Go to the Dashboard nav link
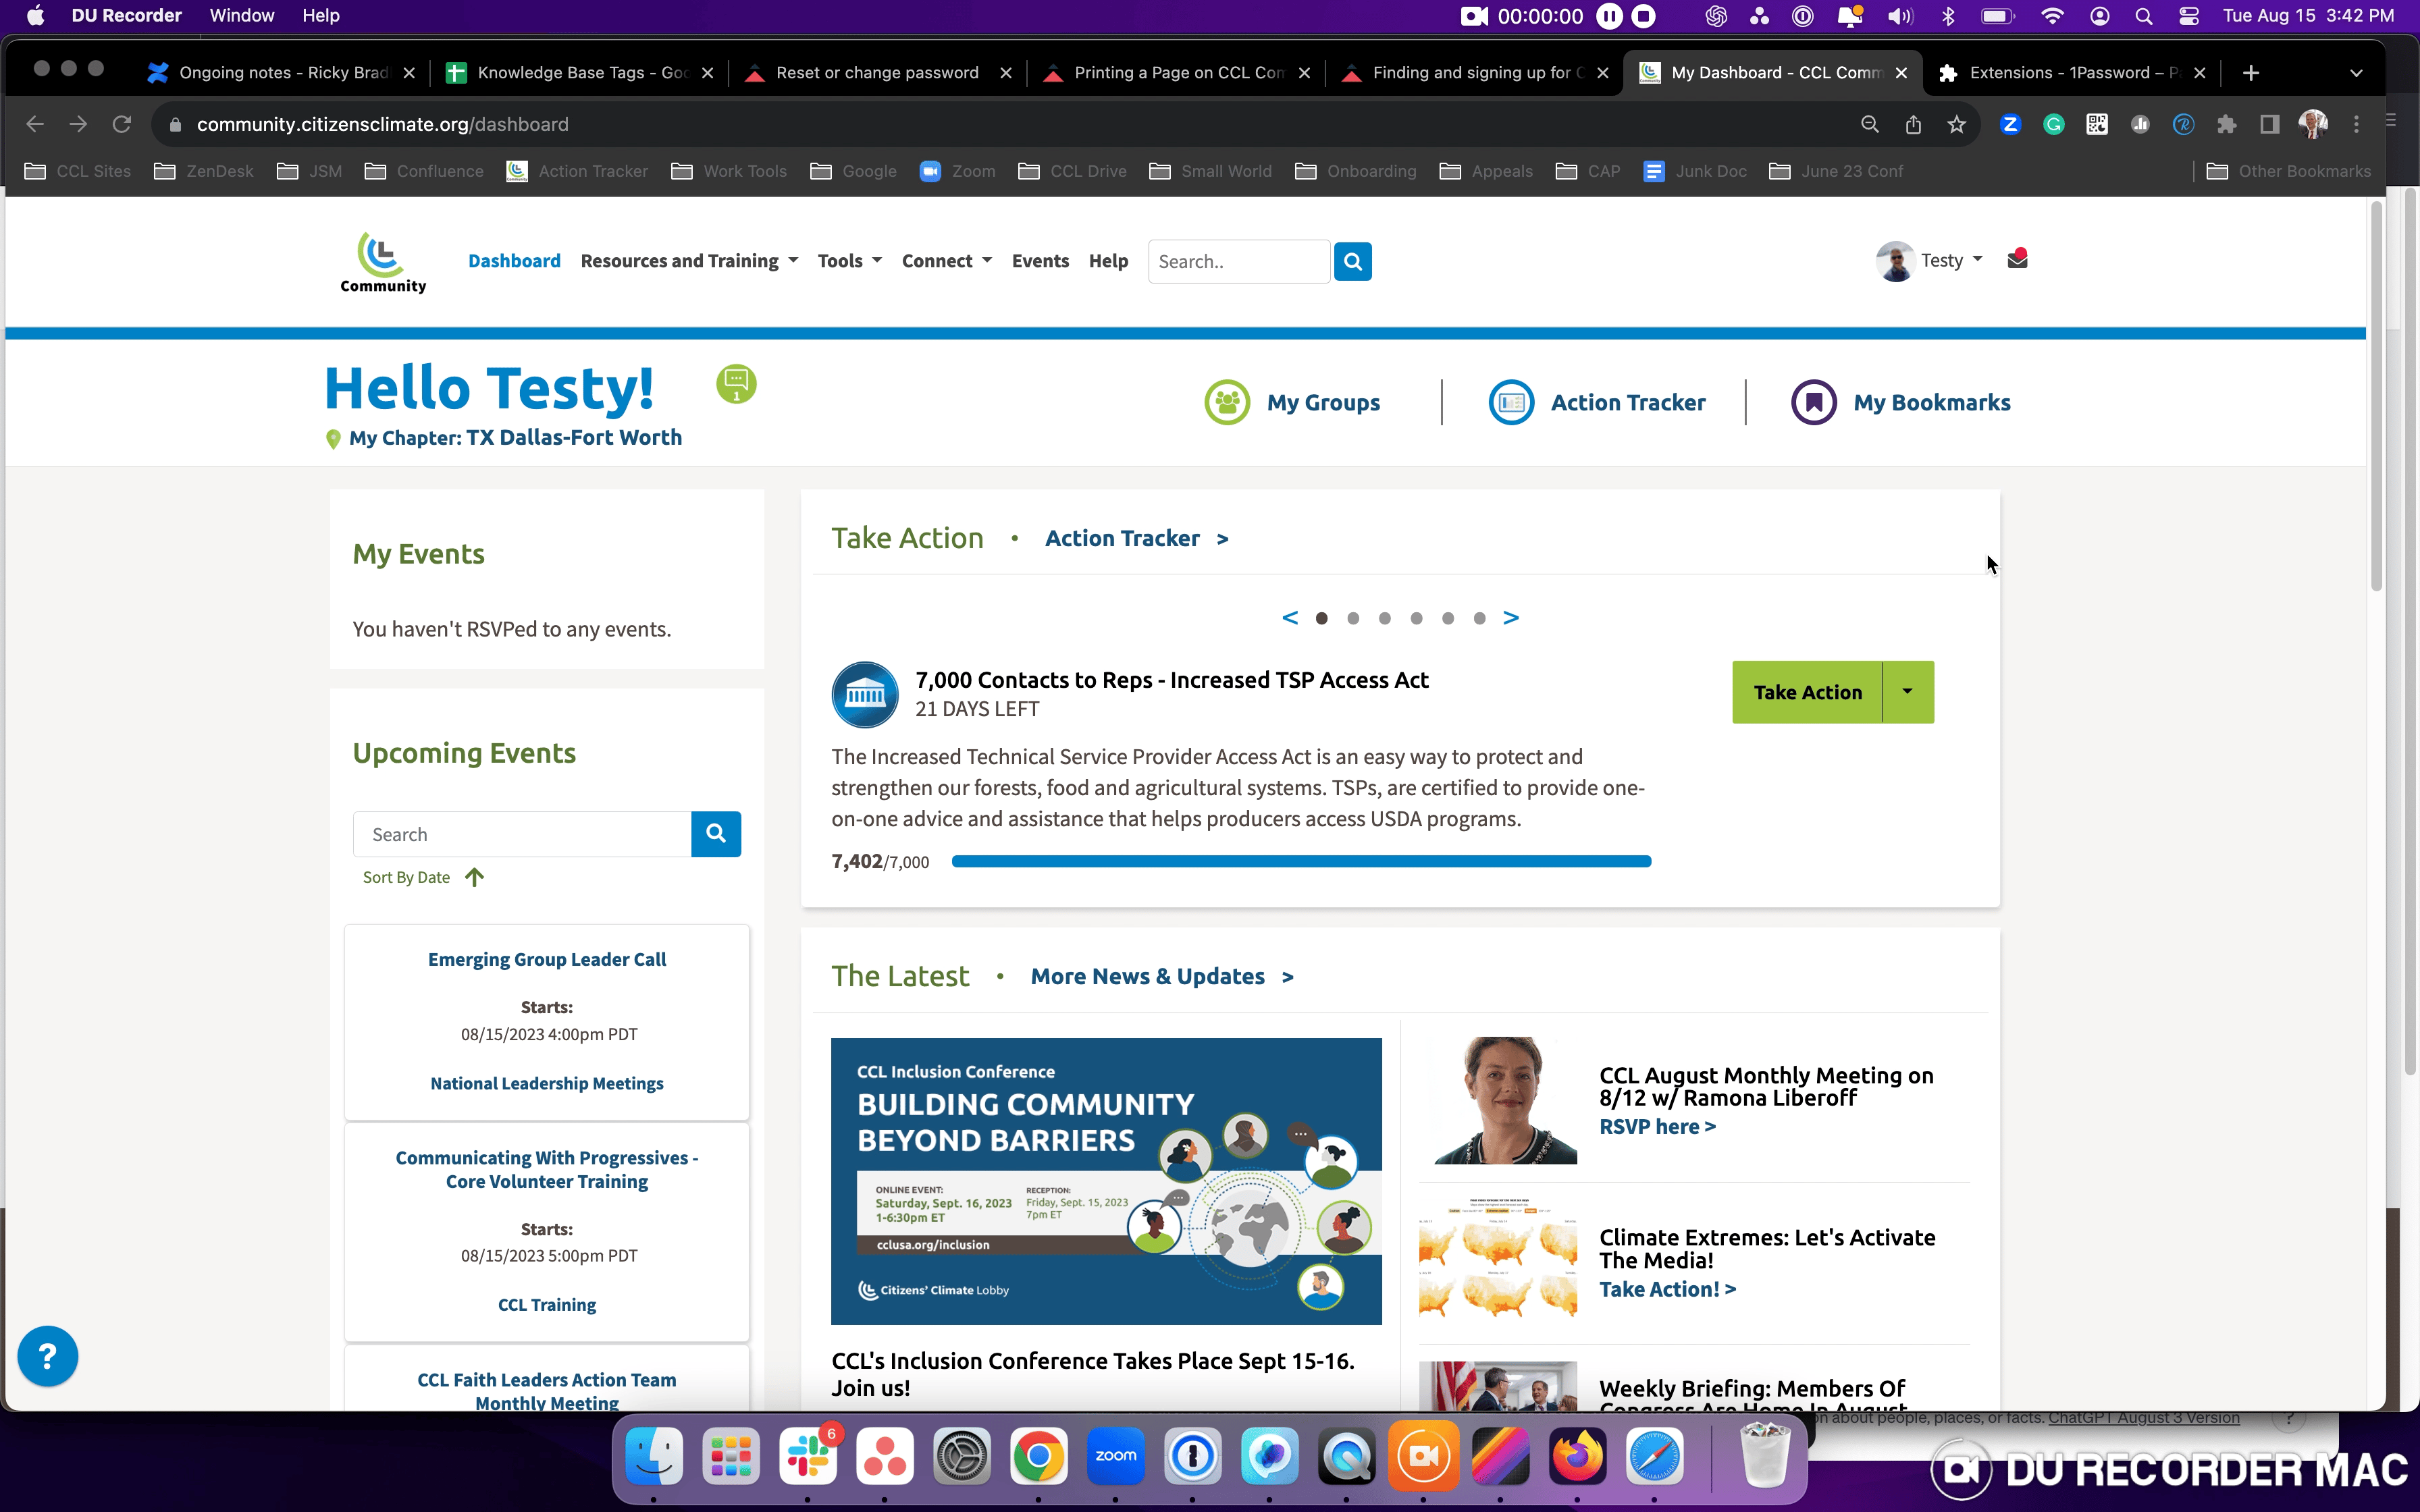This screenshot has width=2420, height=1512. tap(514, 261)
